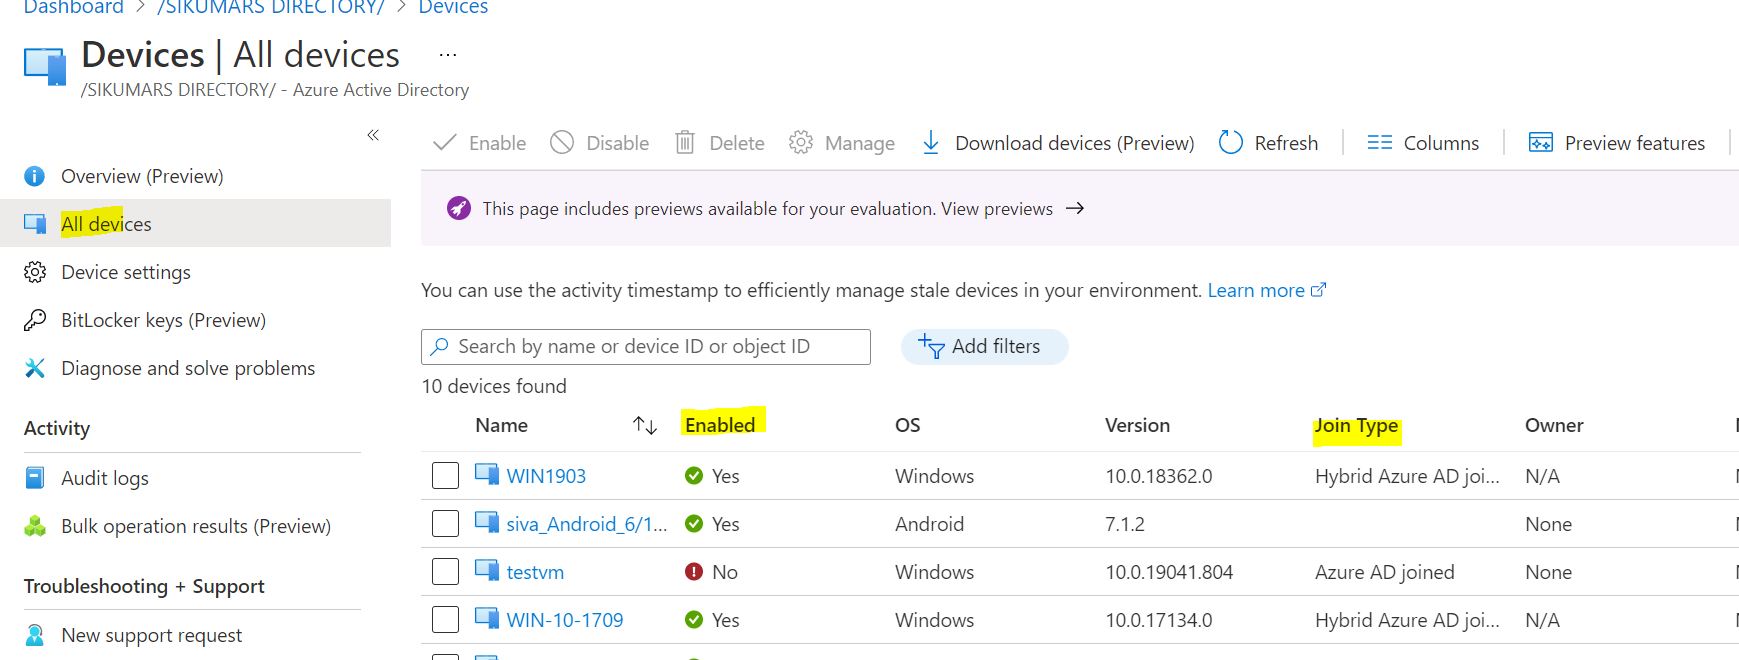Click Bulk operation results (Preview) label
This screenshot has width=1739, height=660.
[x=196, y=526]
